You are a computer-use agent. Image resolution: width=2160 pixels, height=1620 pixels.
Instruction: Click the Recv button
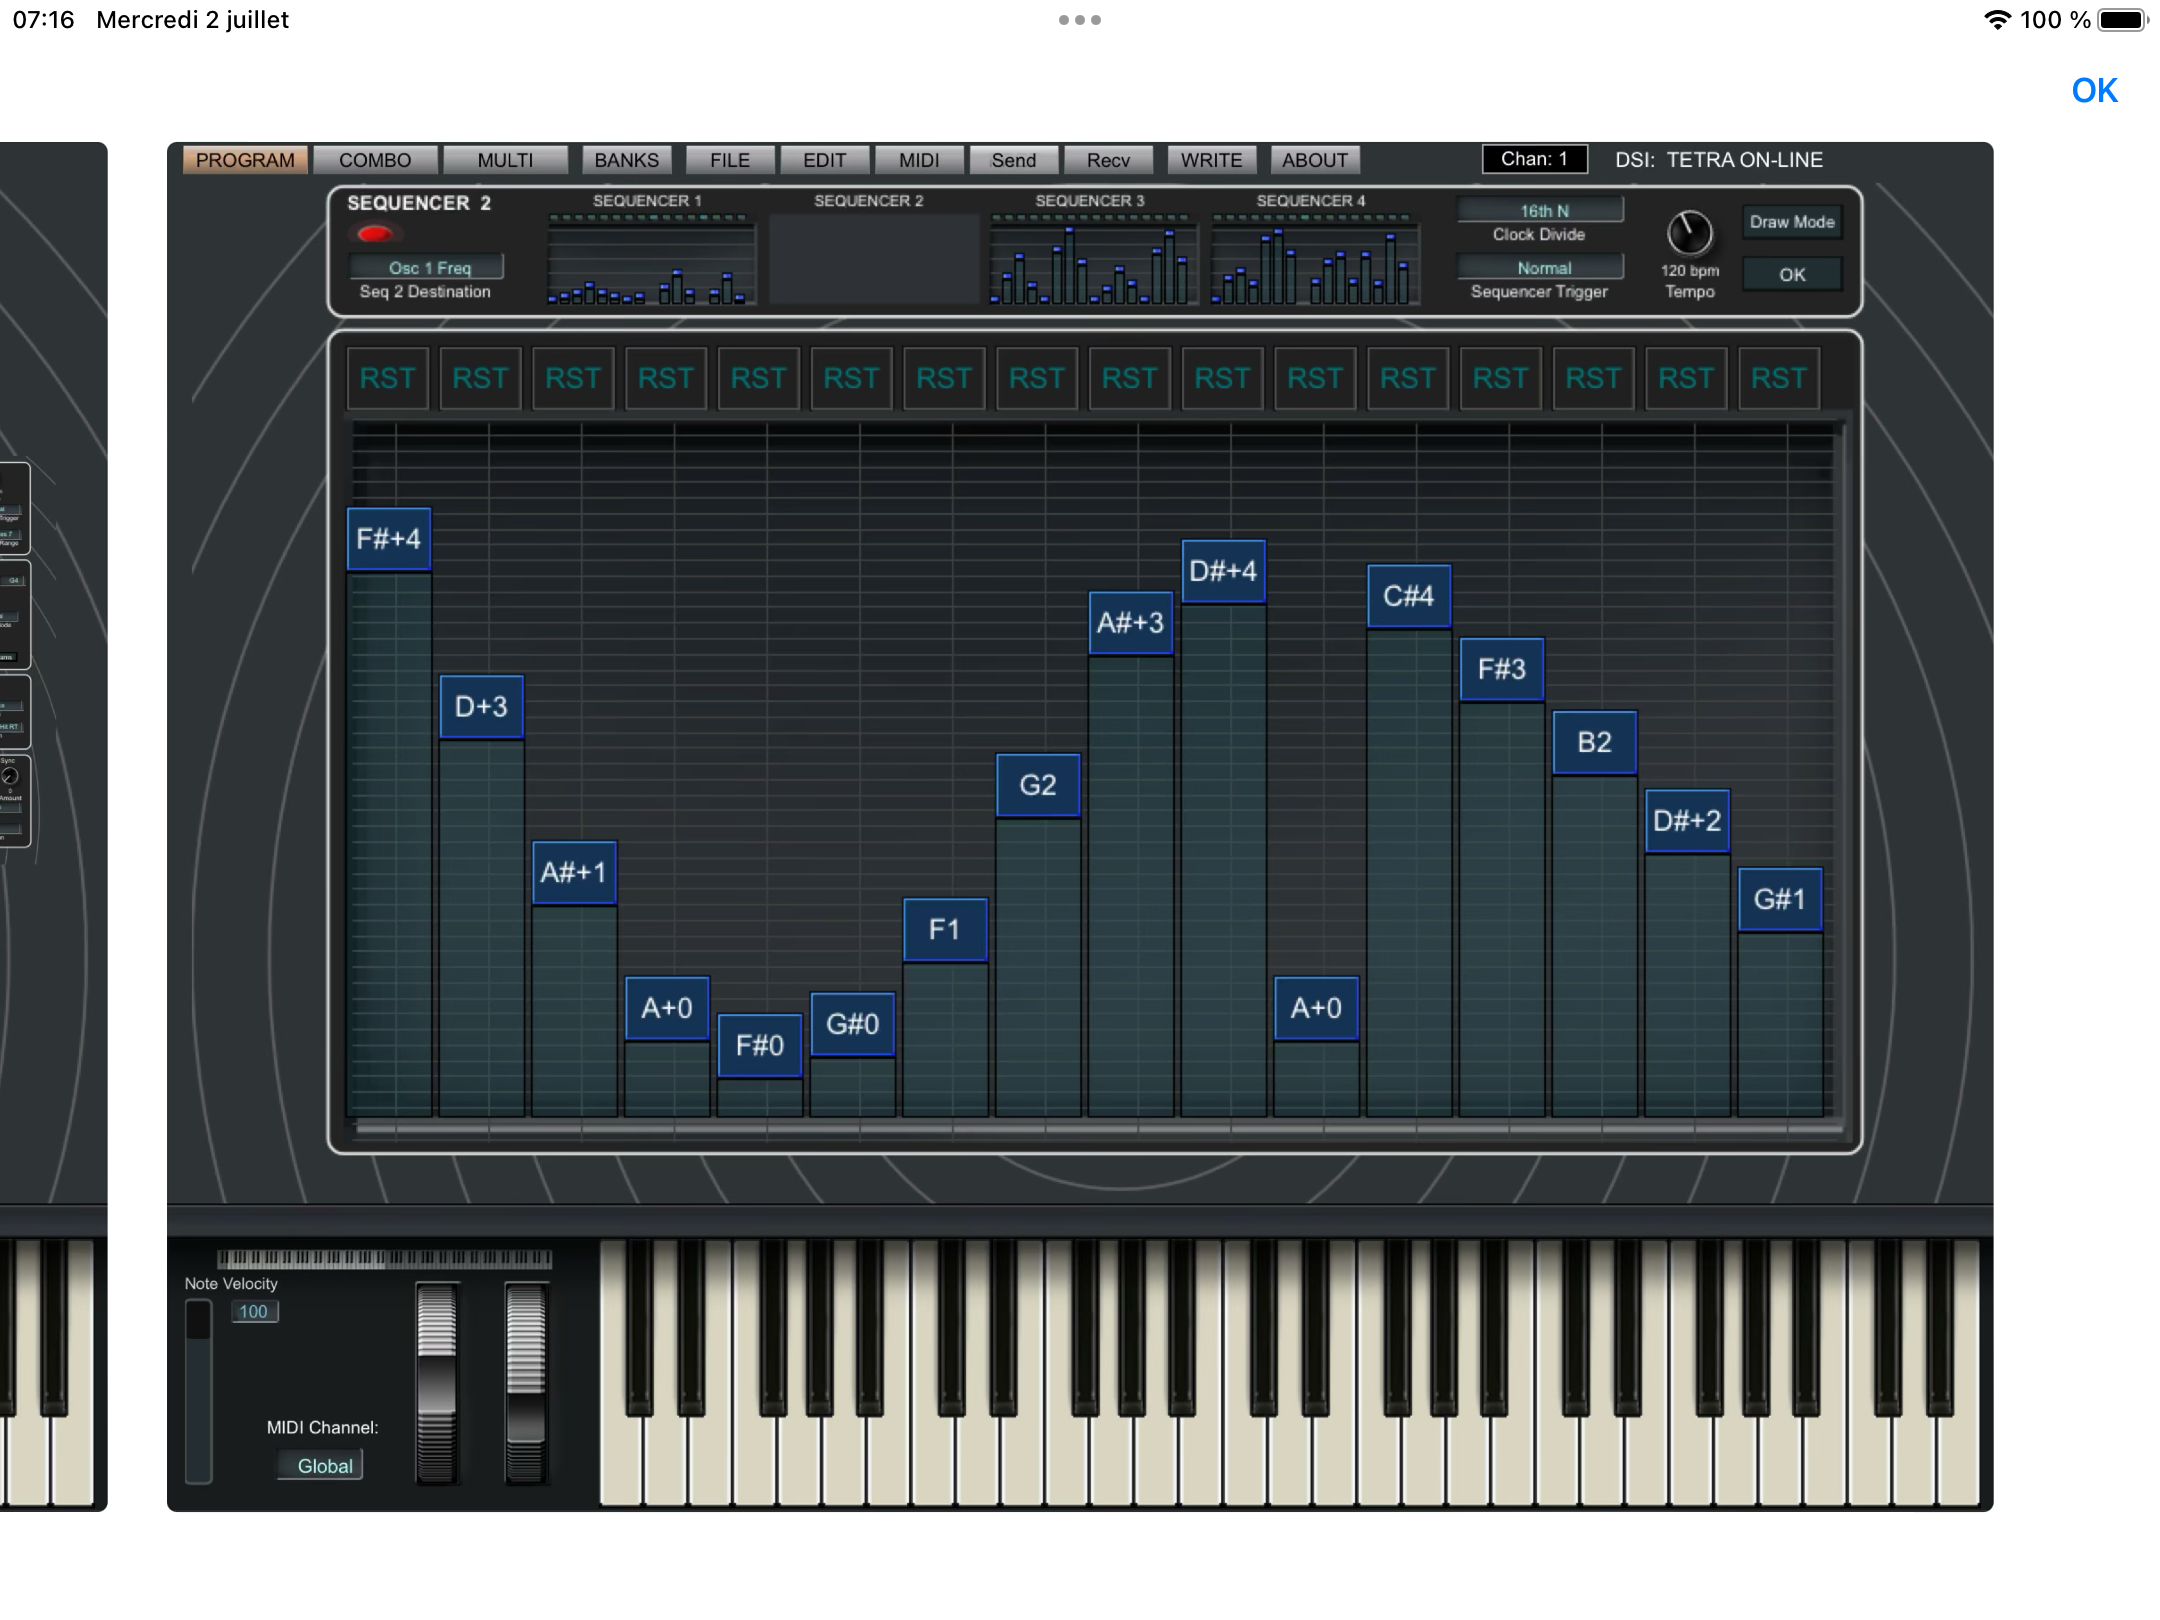(1108, 160)
